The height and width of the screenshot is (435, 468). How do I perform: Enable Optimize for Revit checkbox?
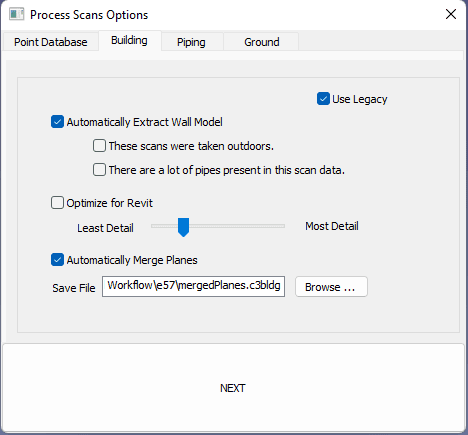coord(57,203)
